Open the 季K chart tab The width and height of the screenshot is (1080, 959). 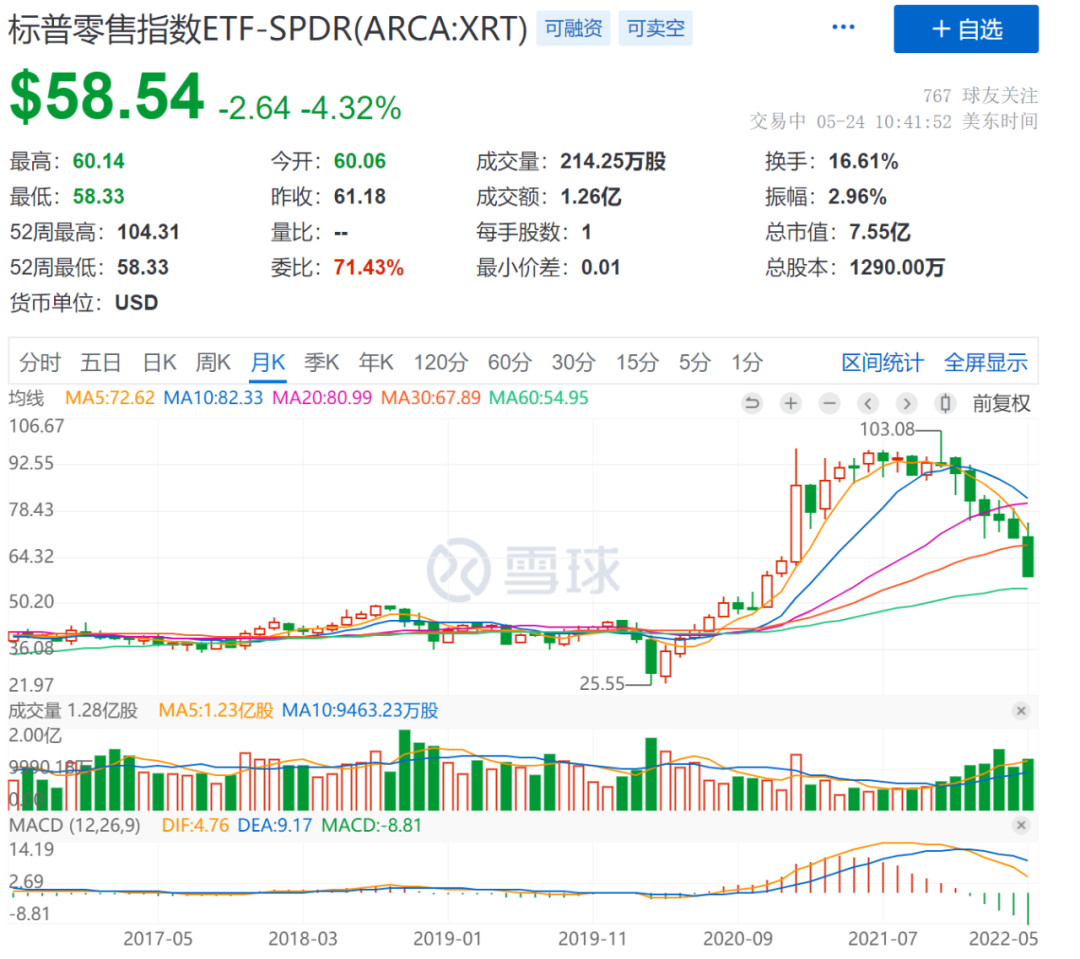(322, 362)
